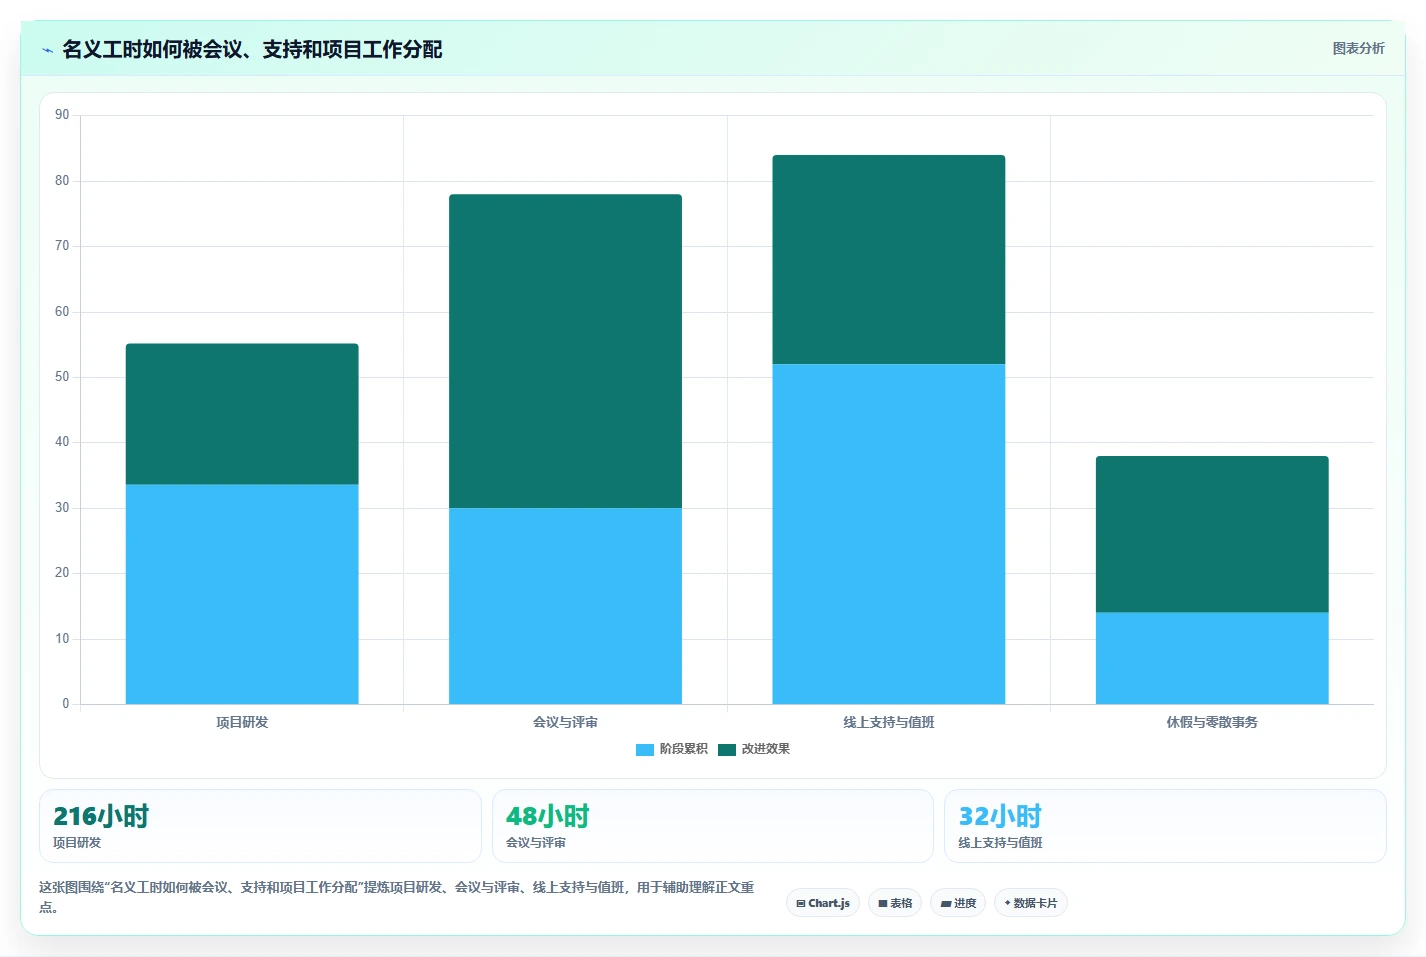Viewport: 1426px width, 957px height.
Task: Click the 改进效果 legend label
Action: 766,749
